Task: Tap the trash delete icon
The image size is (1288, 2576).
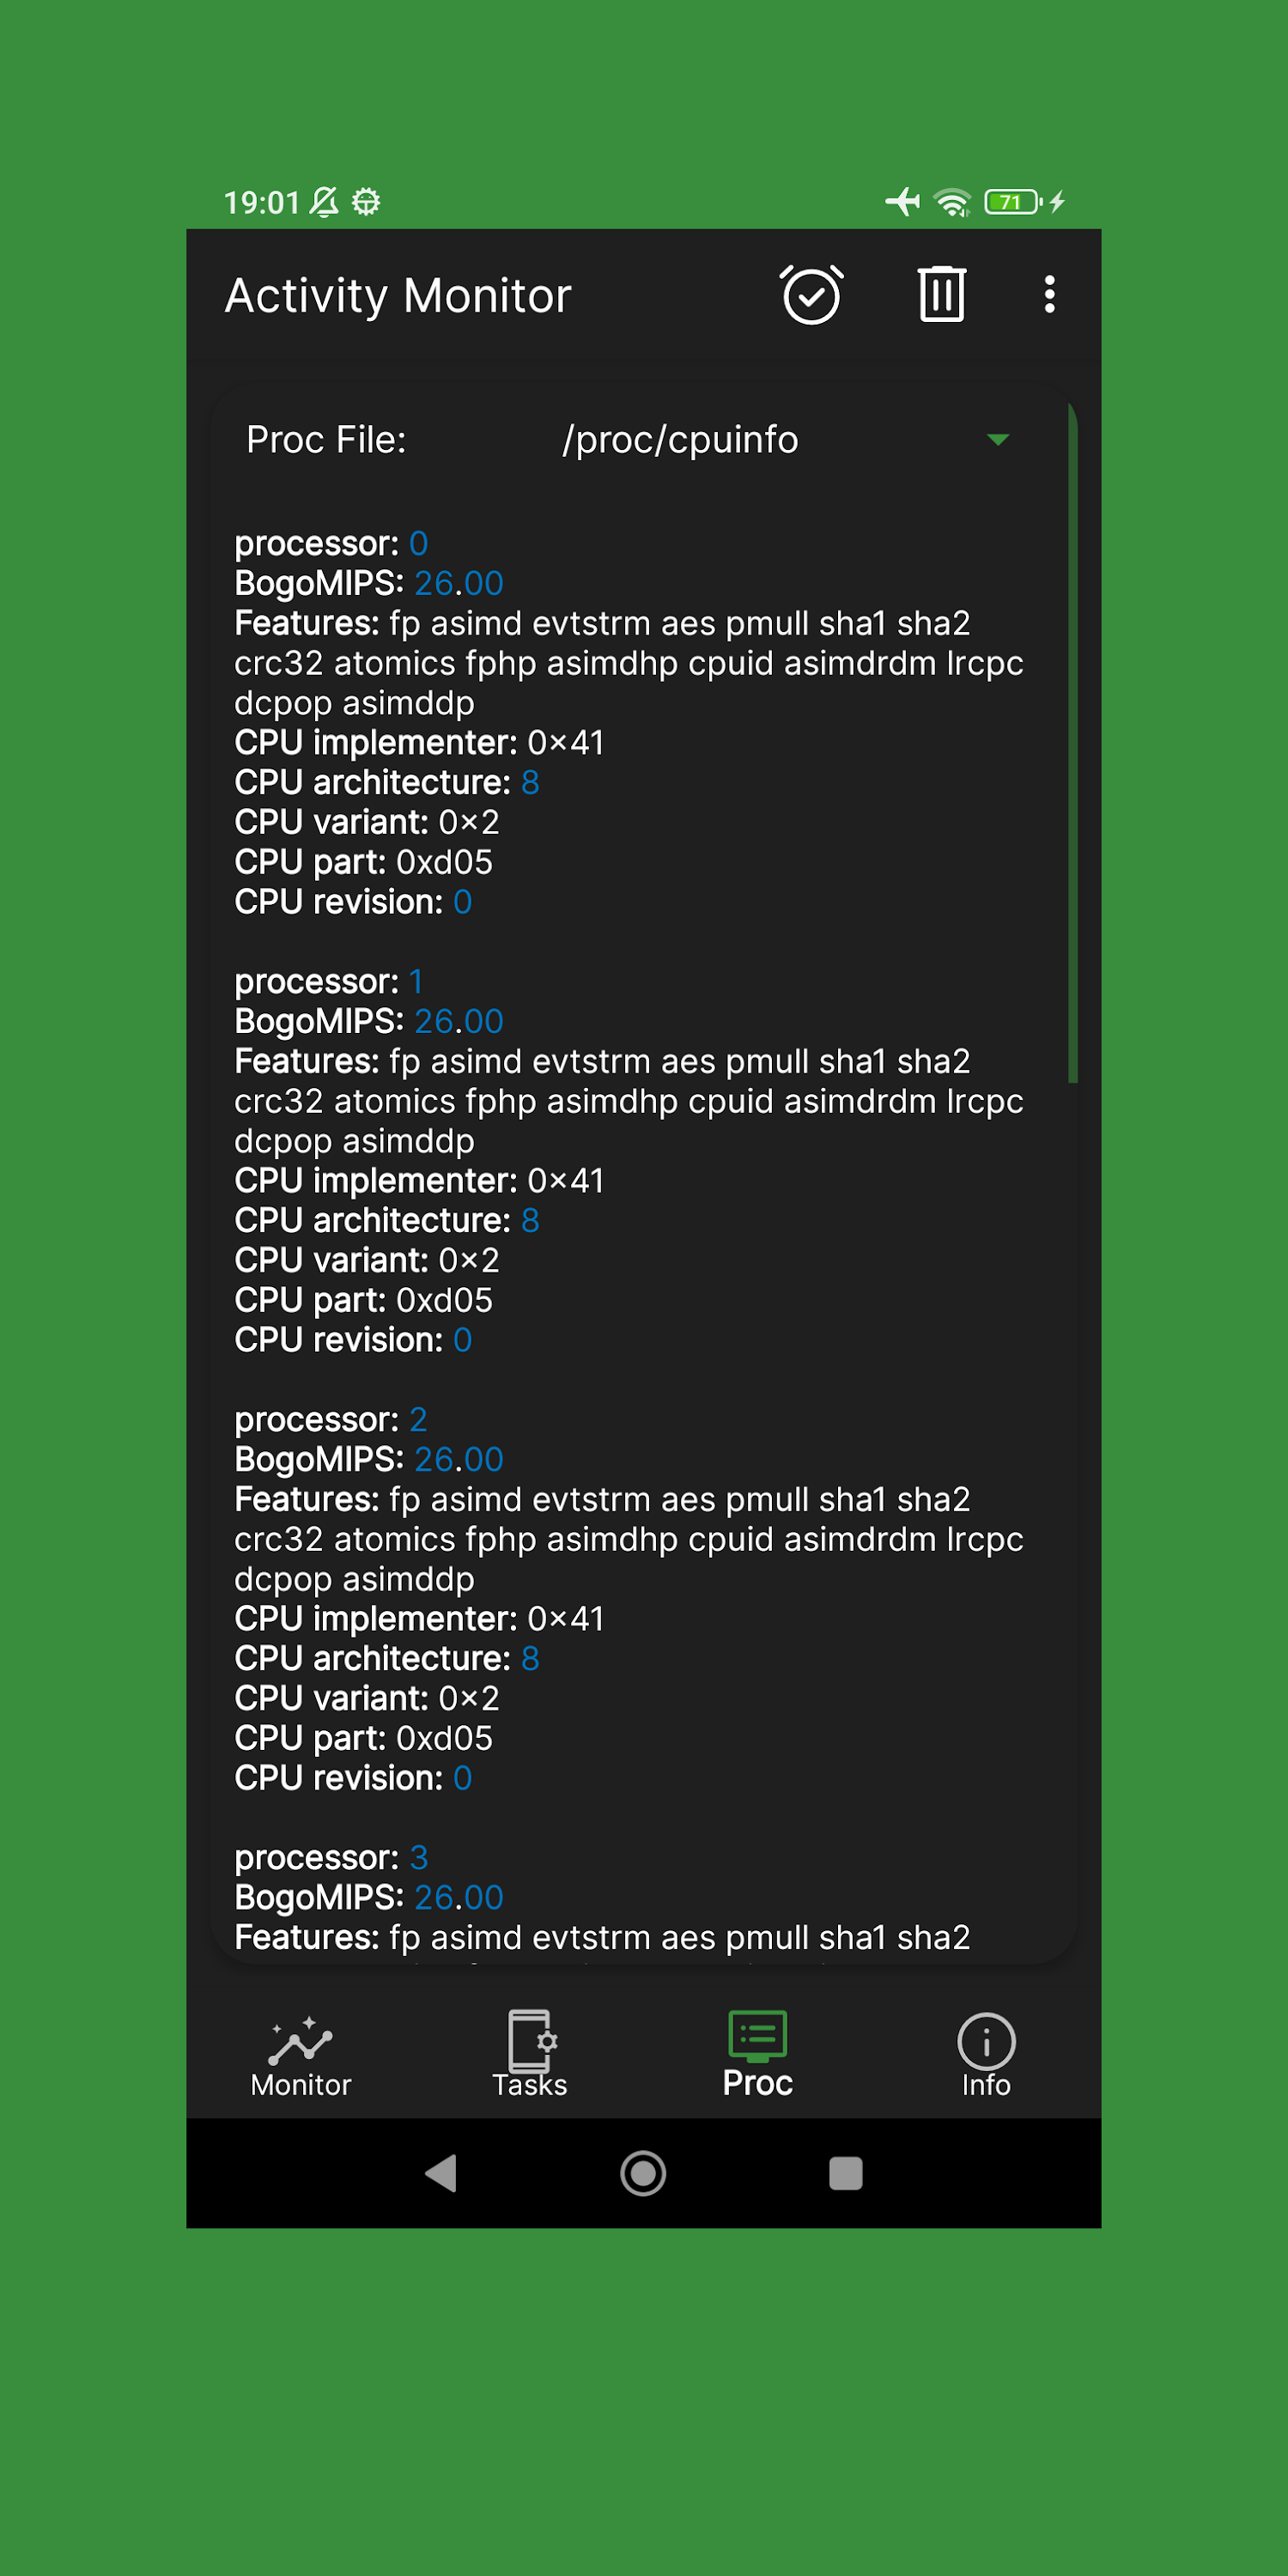Action: point(941,295)
